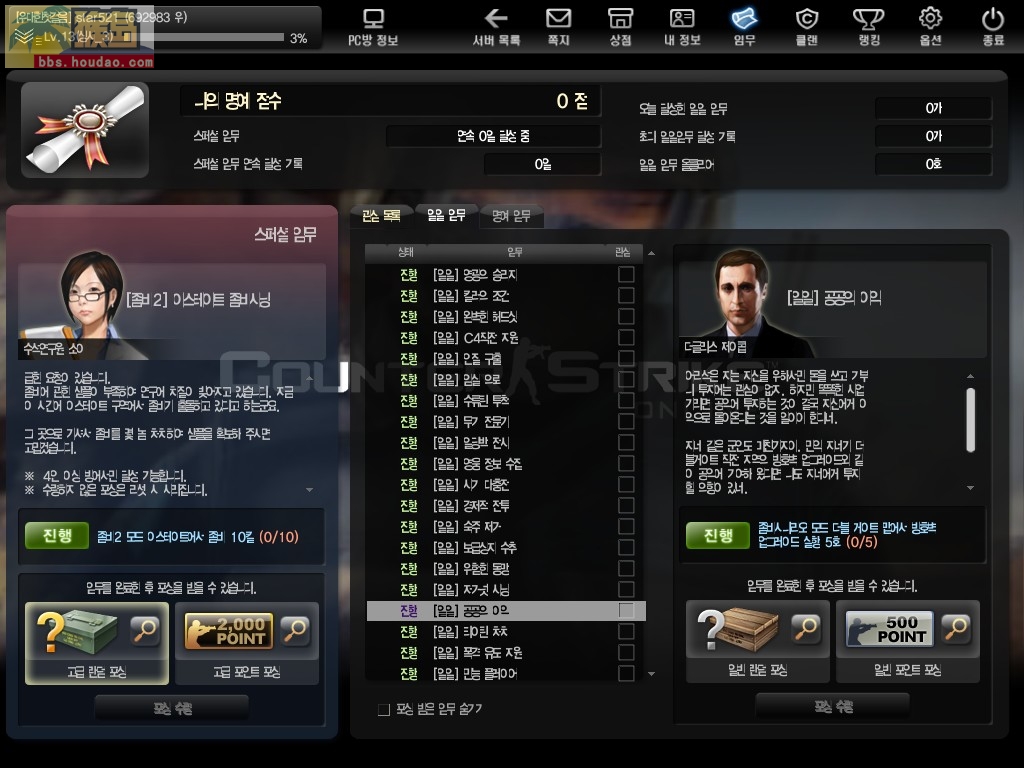
Task: Open the messages envelope icon
Action: (558, 18)
